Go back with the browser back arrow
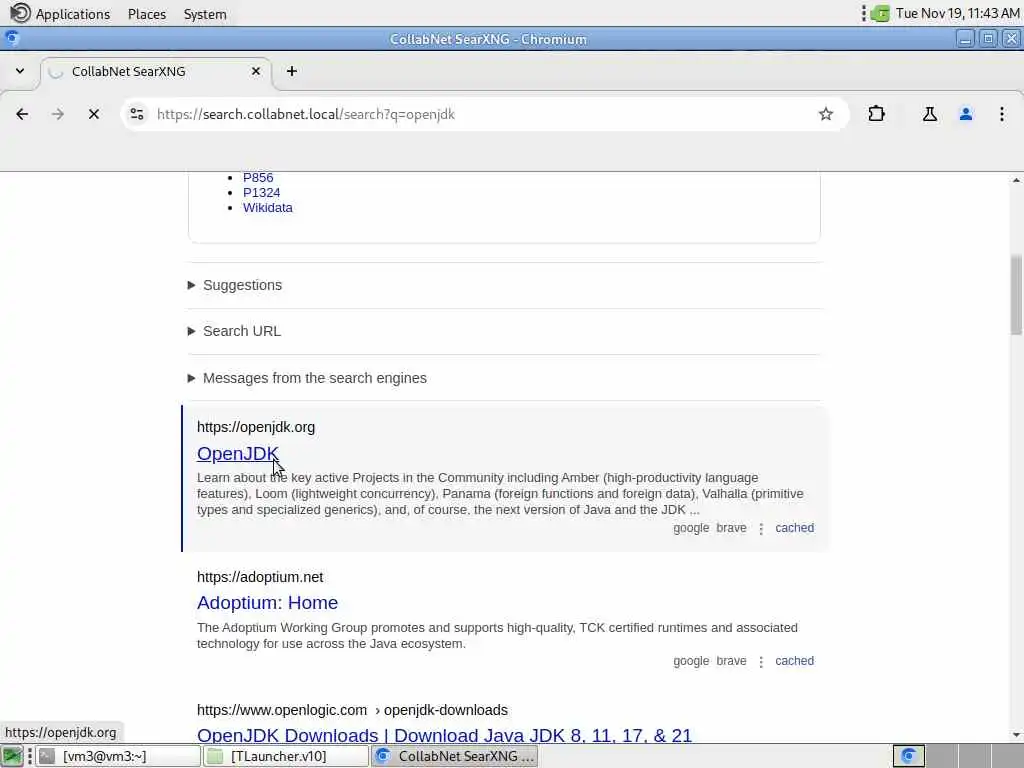Image resolution: width=1024 pixels, height=768 pixels. (22, 114)
